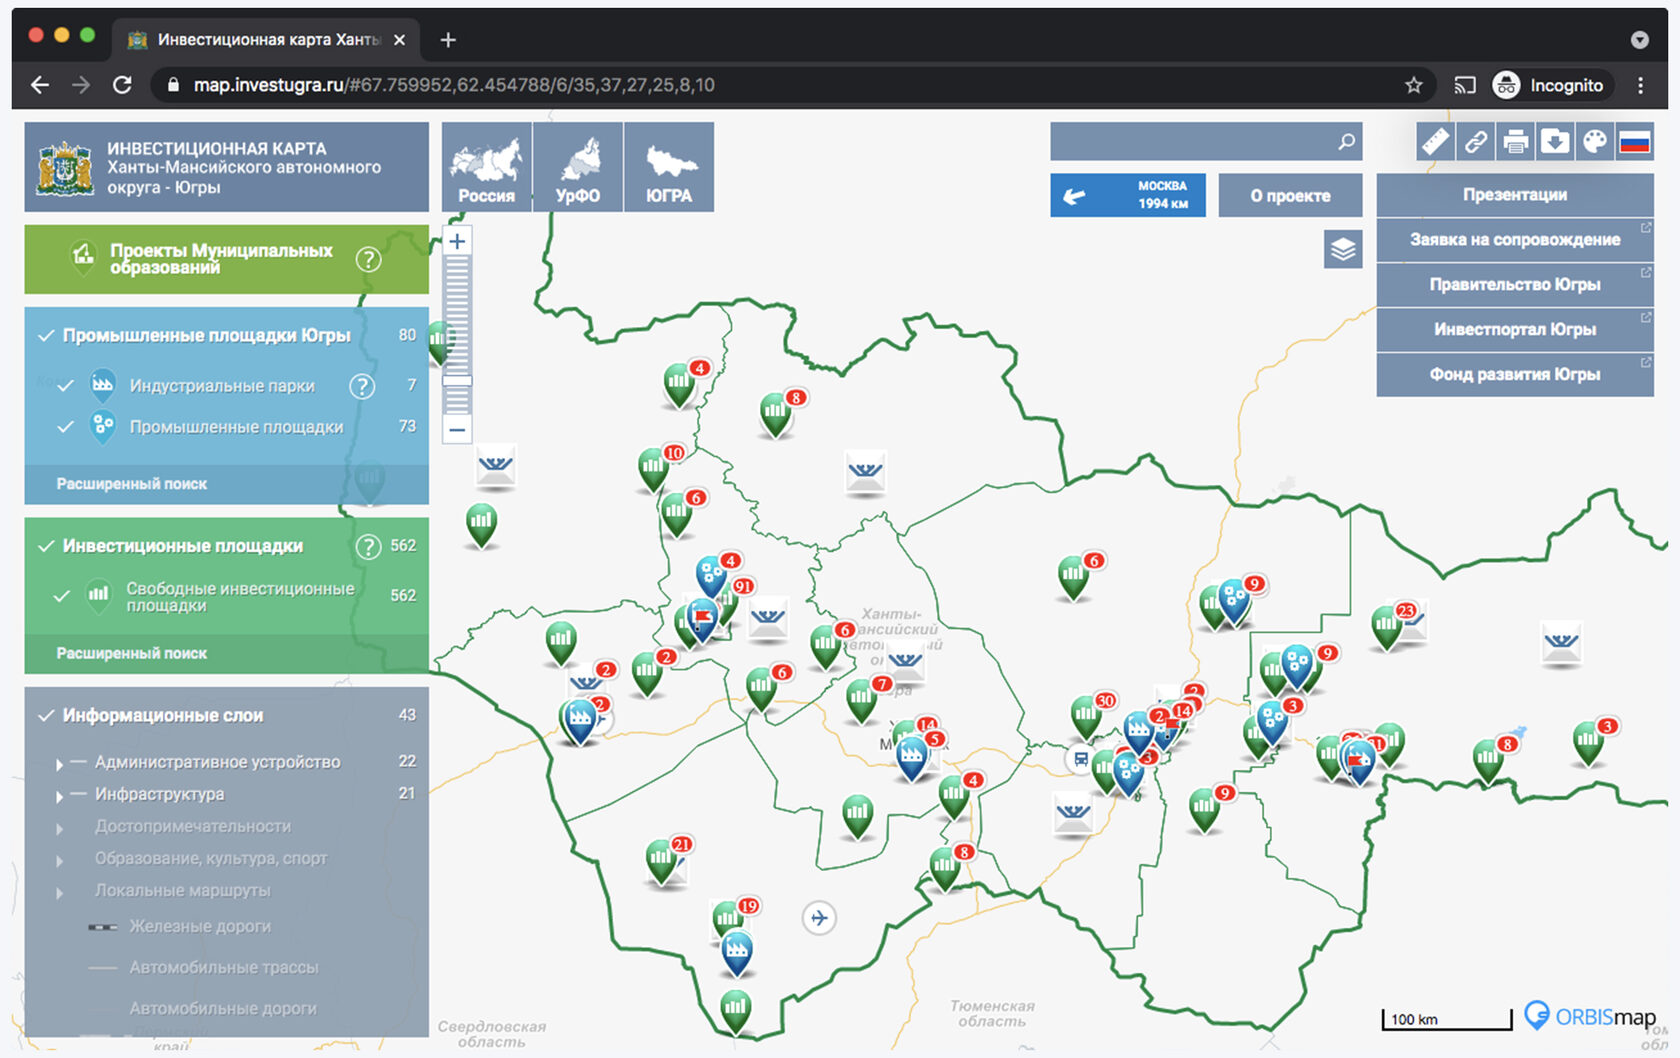
Task: Open a new browser tab
Action: [x=448, y=40]
